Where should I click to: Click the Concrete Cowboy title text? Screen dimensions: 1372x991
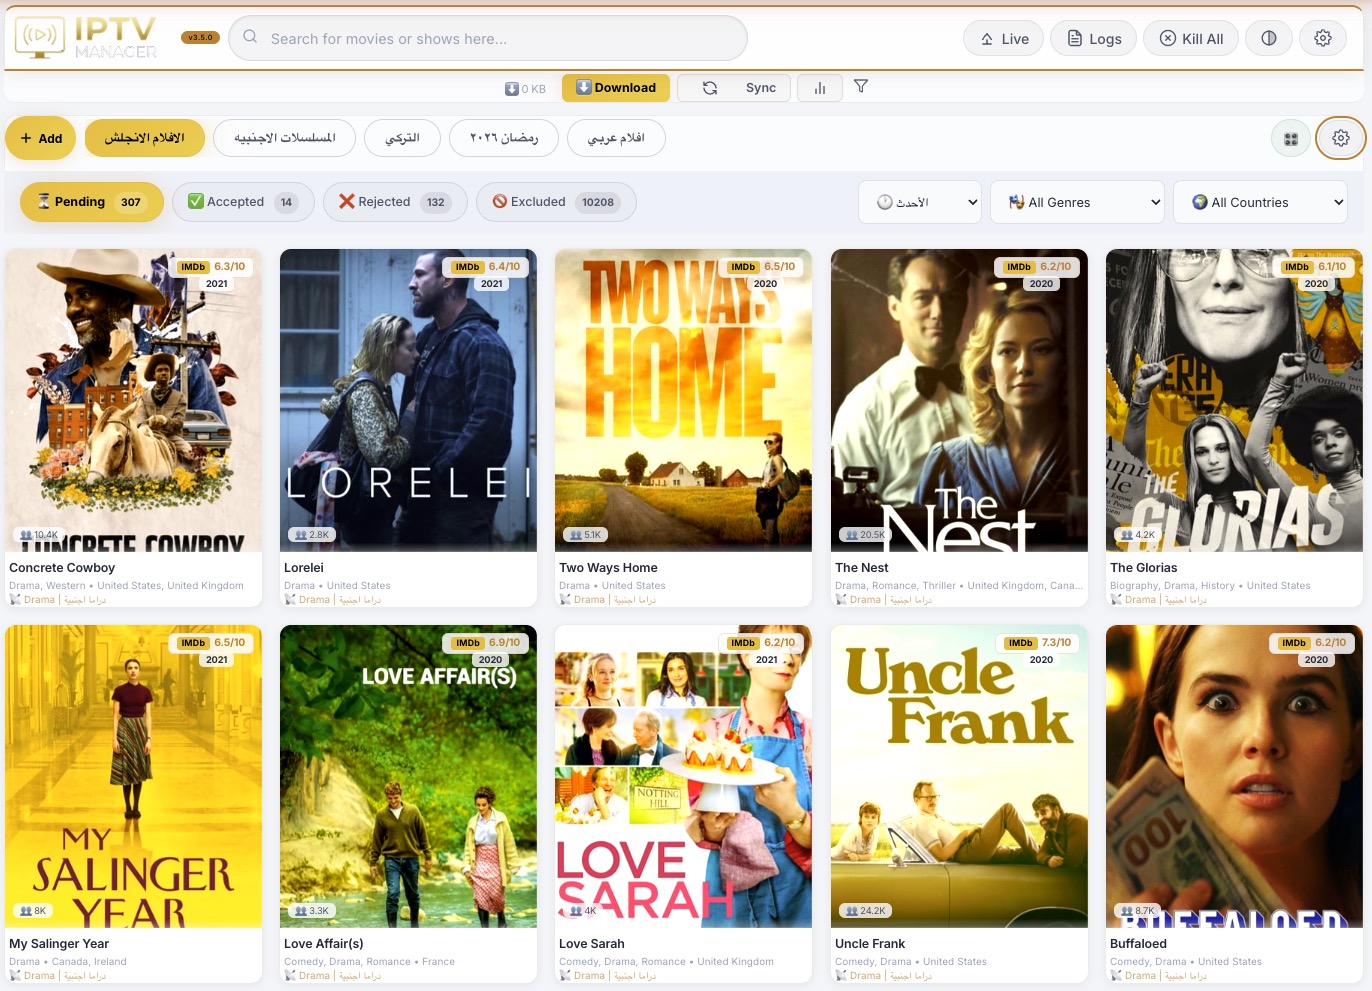62,568
